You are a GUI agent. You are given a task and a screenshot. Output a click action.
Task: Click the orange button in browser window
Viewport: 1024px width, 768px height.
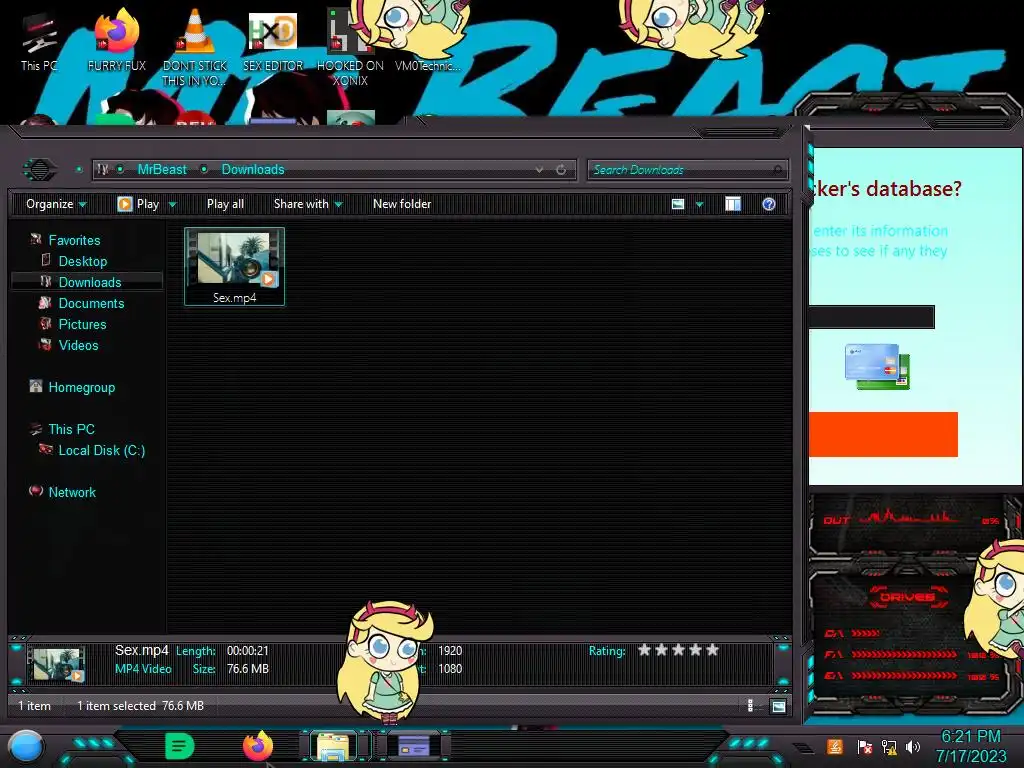(883, 434)
